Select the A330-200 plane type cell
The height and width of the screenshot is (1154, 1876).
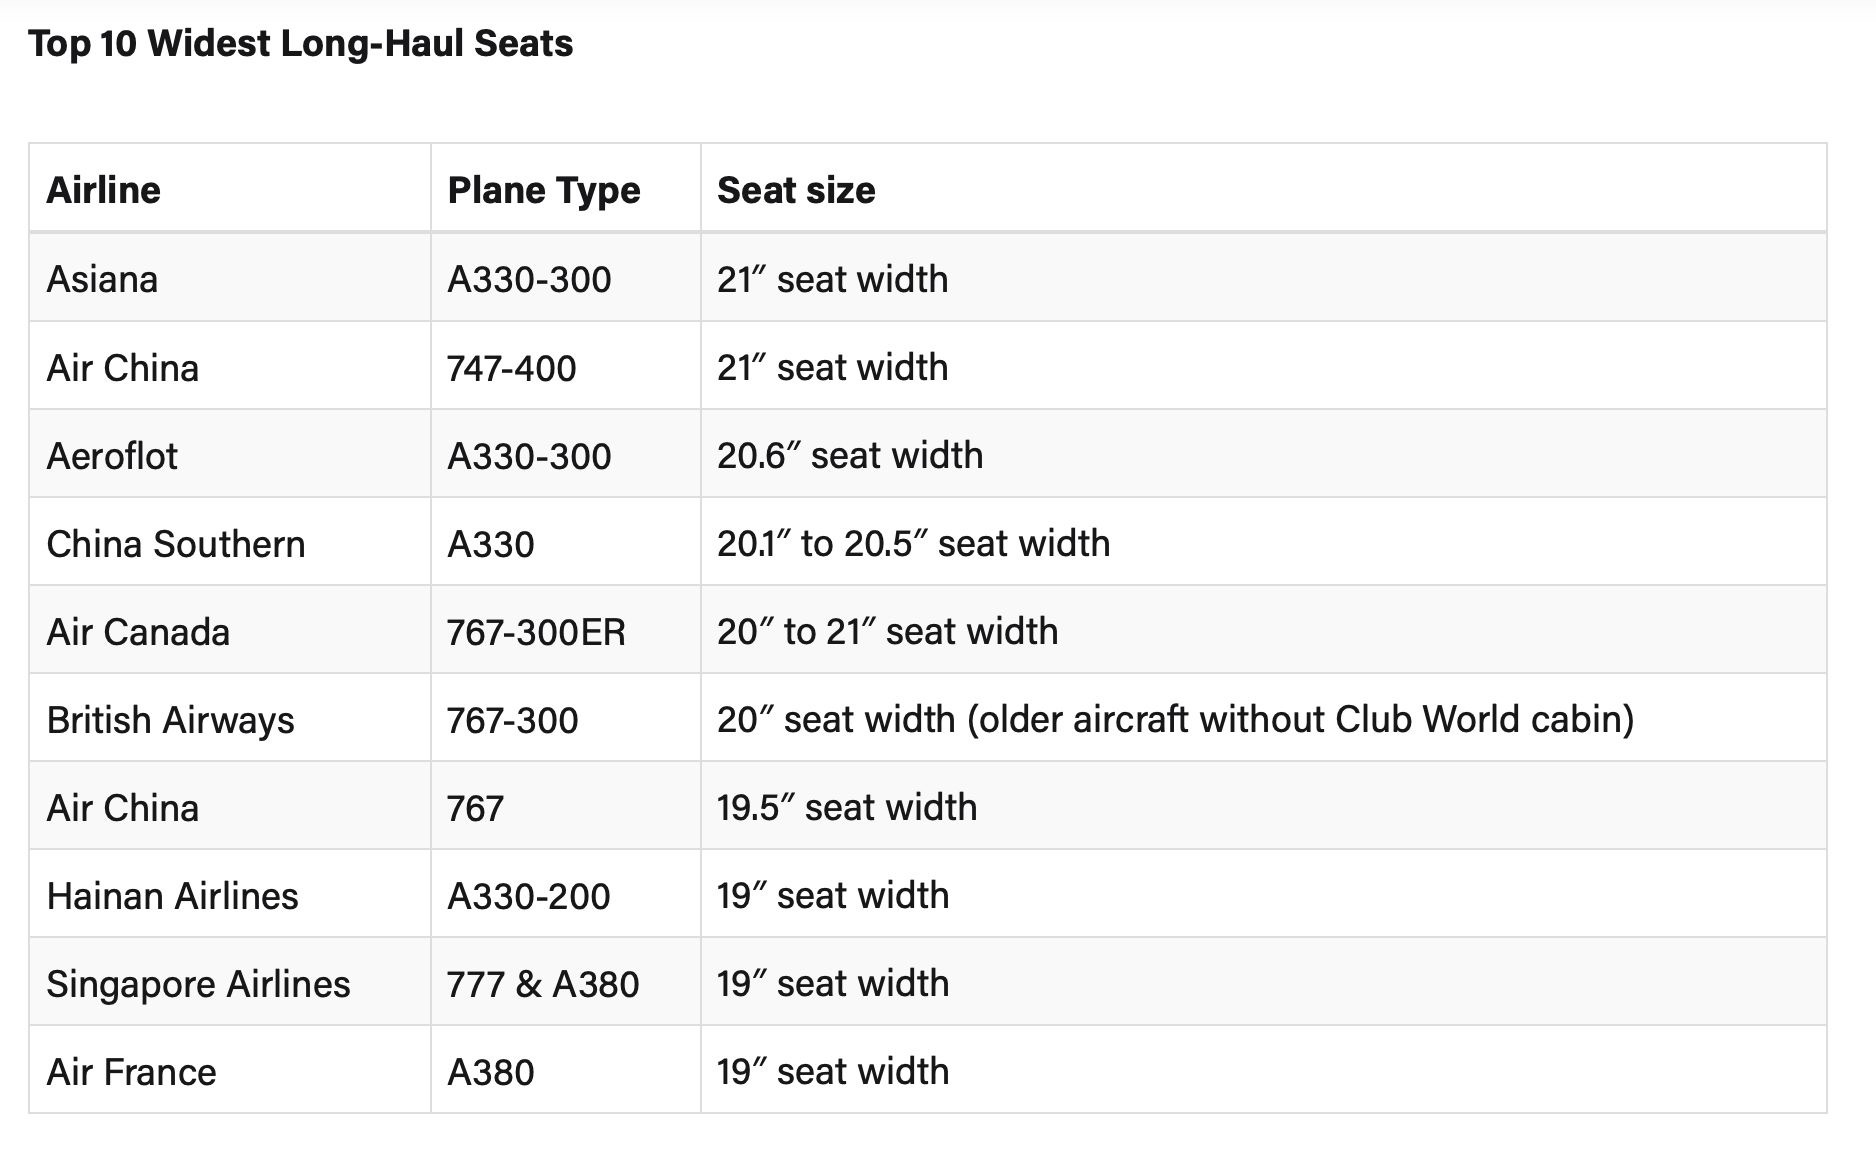tap(566, 894)
